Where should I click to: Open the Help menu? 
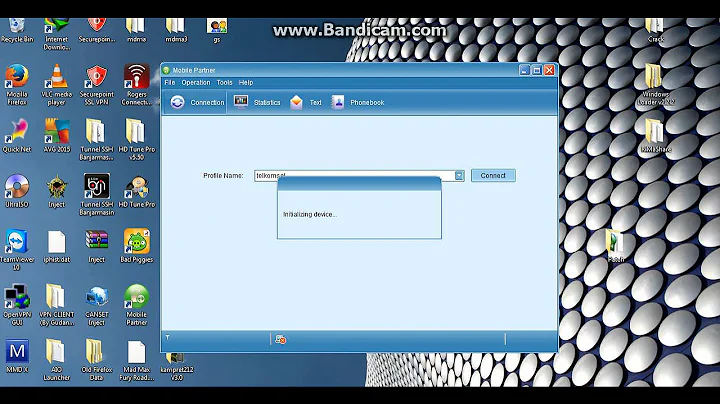click(x=246, y=83)
